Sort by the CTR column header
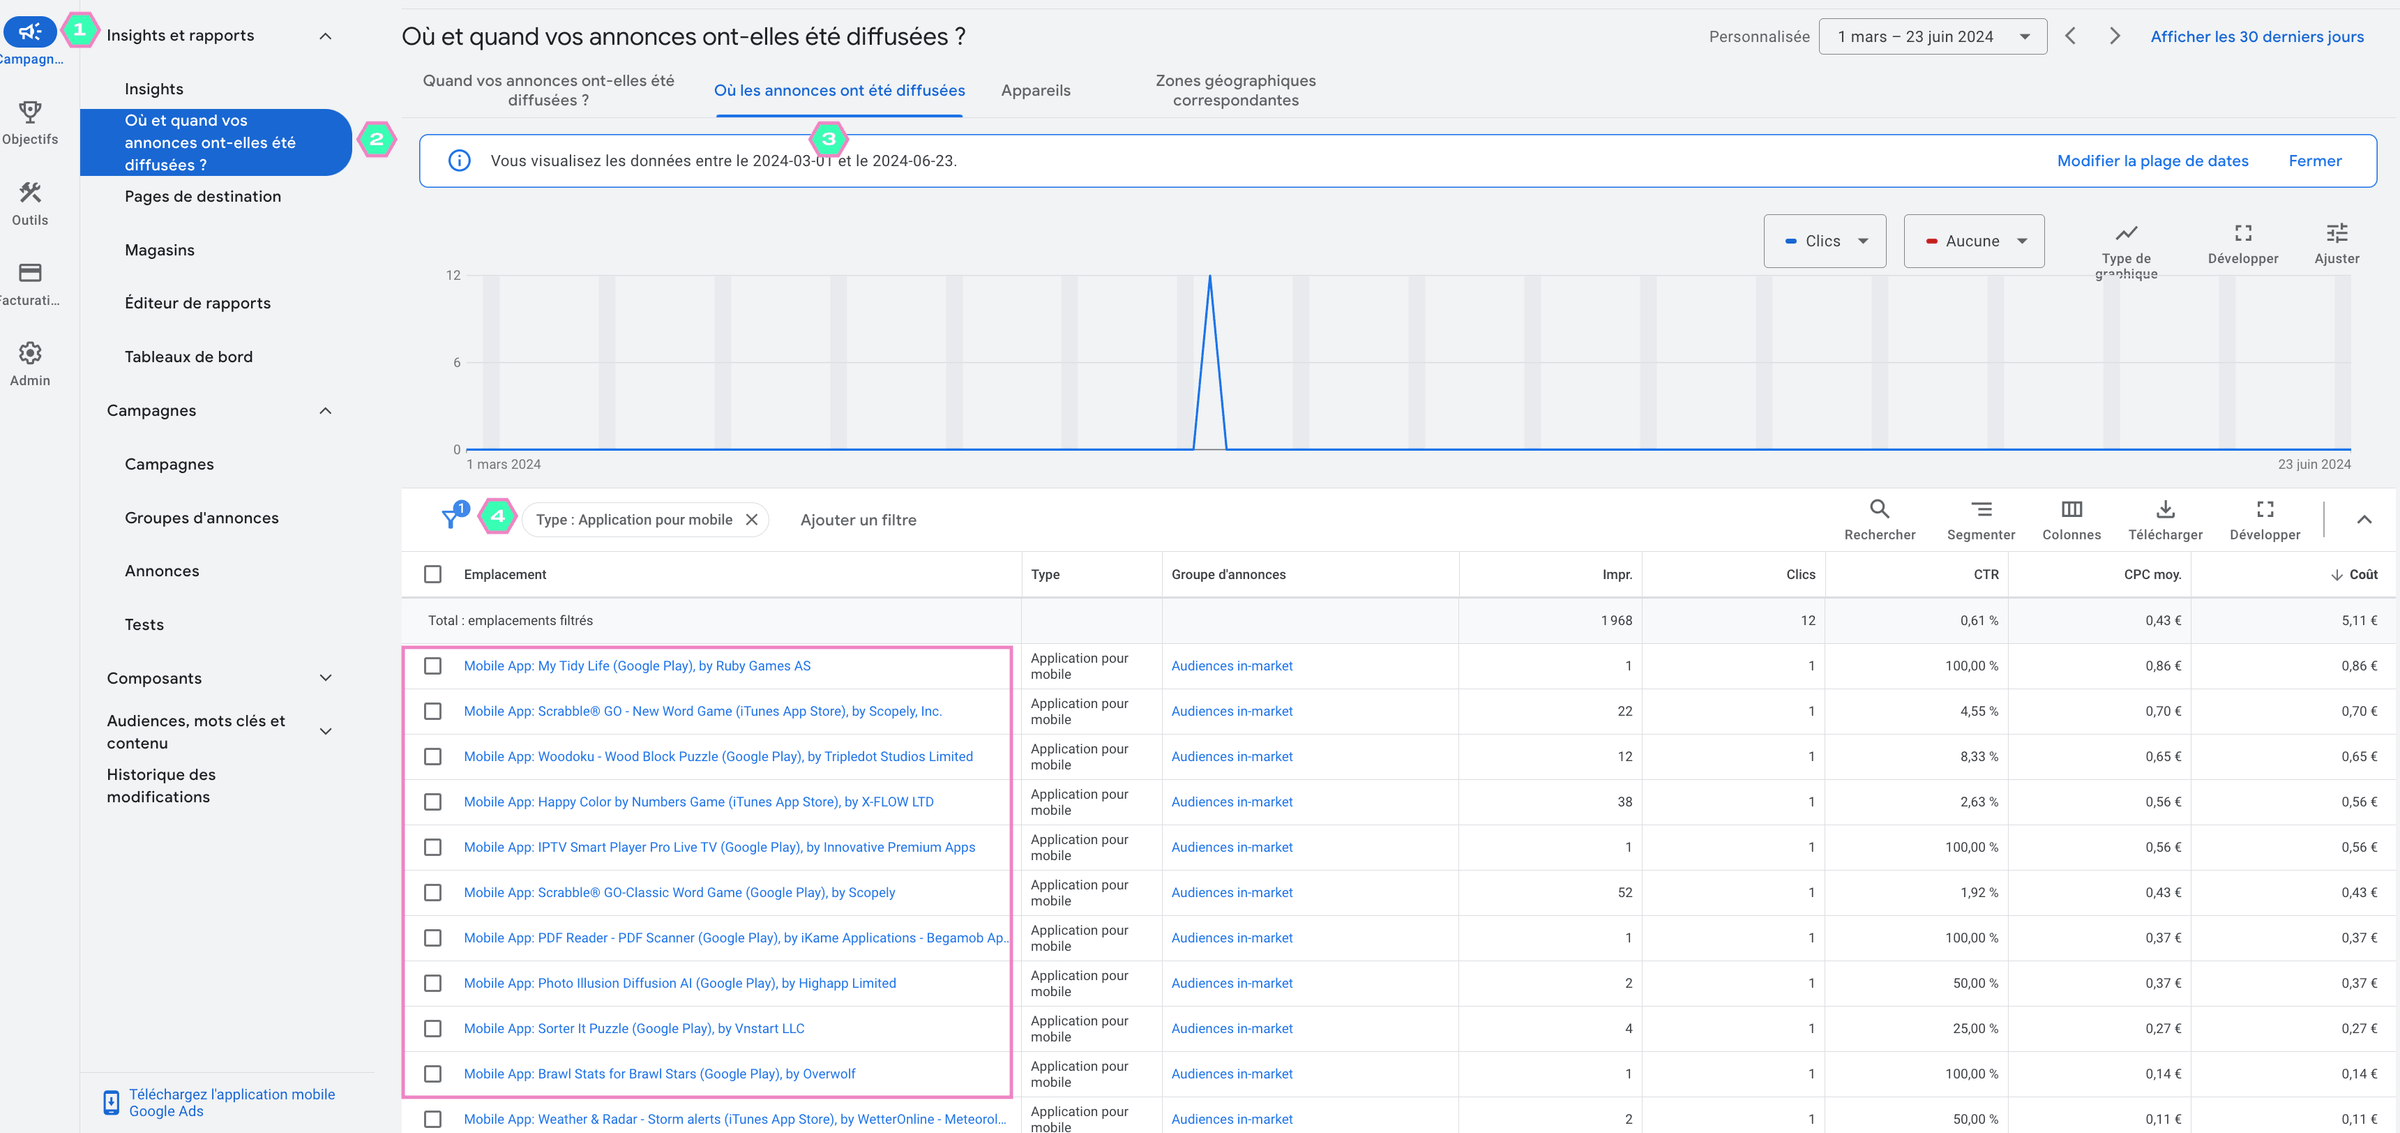The image size is (2400, 1133). tap(1986, 574)
